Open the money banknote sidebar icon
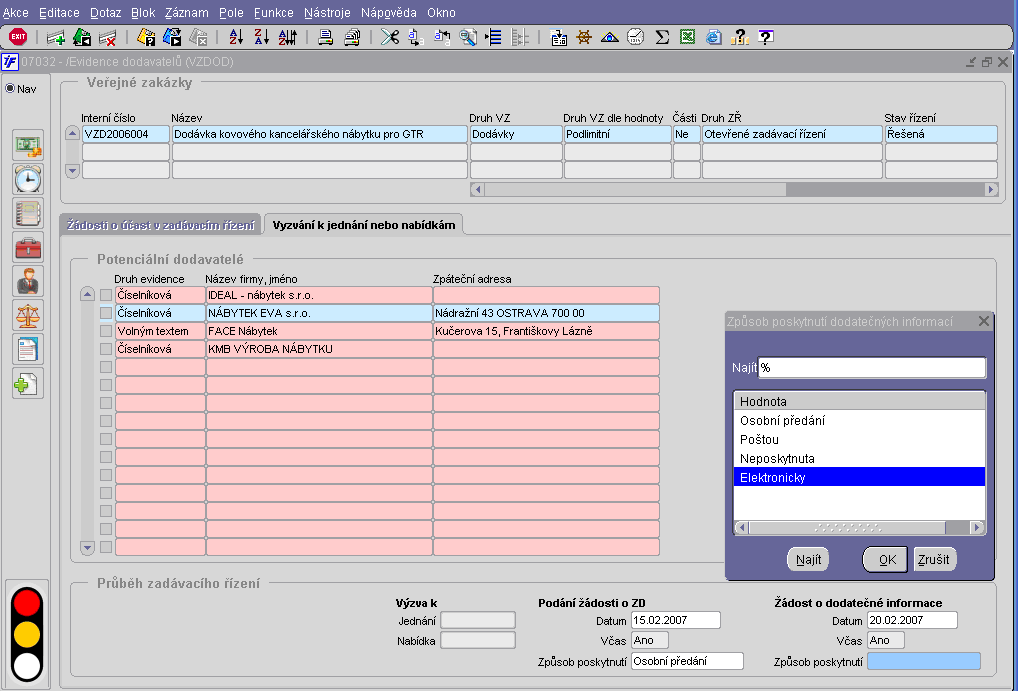This screenshot has height=691, width=1018. 28,145
